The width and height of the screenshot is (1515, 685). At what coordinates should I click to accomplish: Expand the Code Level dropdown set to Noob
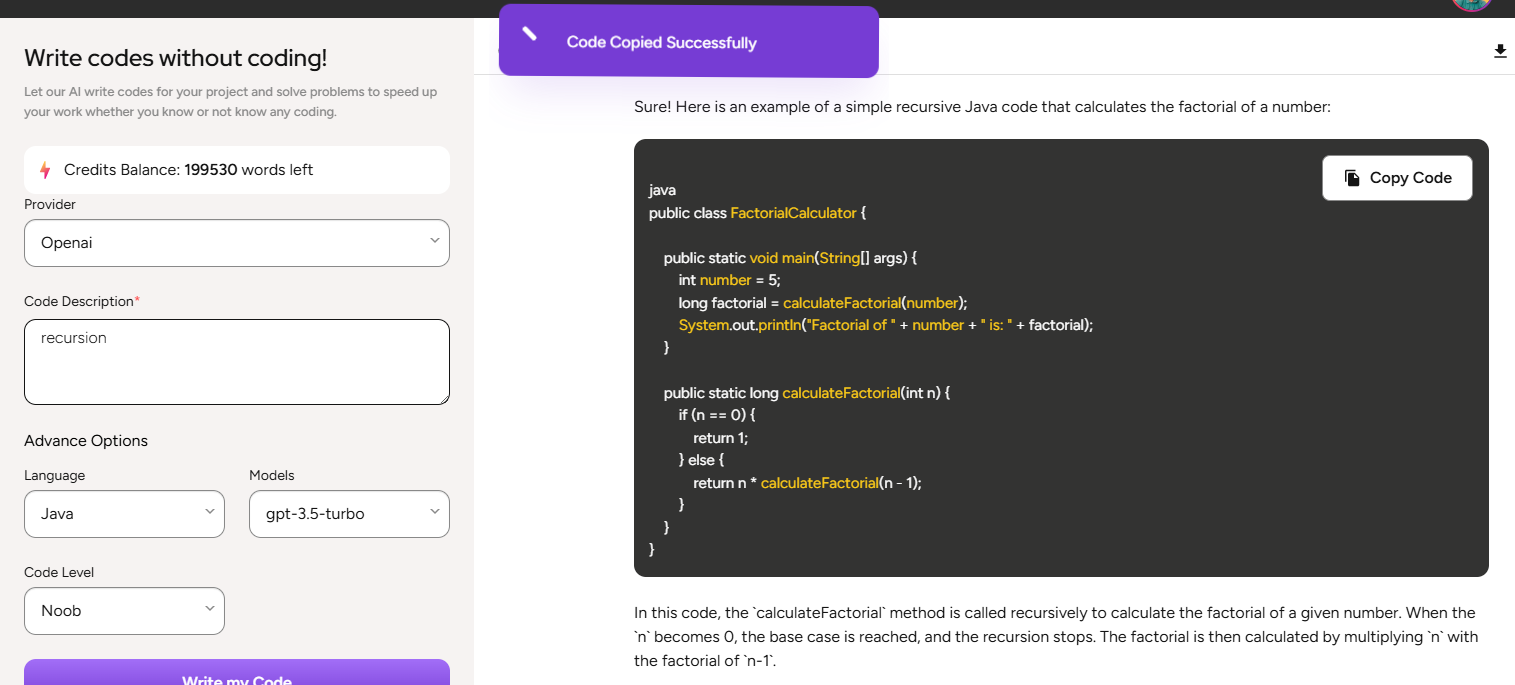(x=124, y=611)
